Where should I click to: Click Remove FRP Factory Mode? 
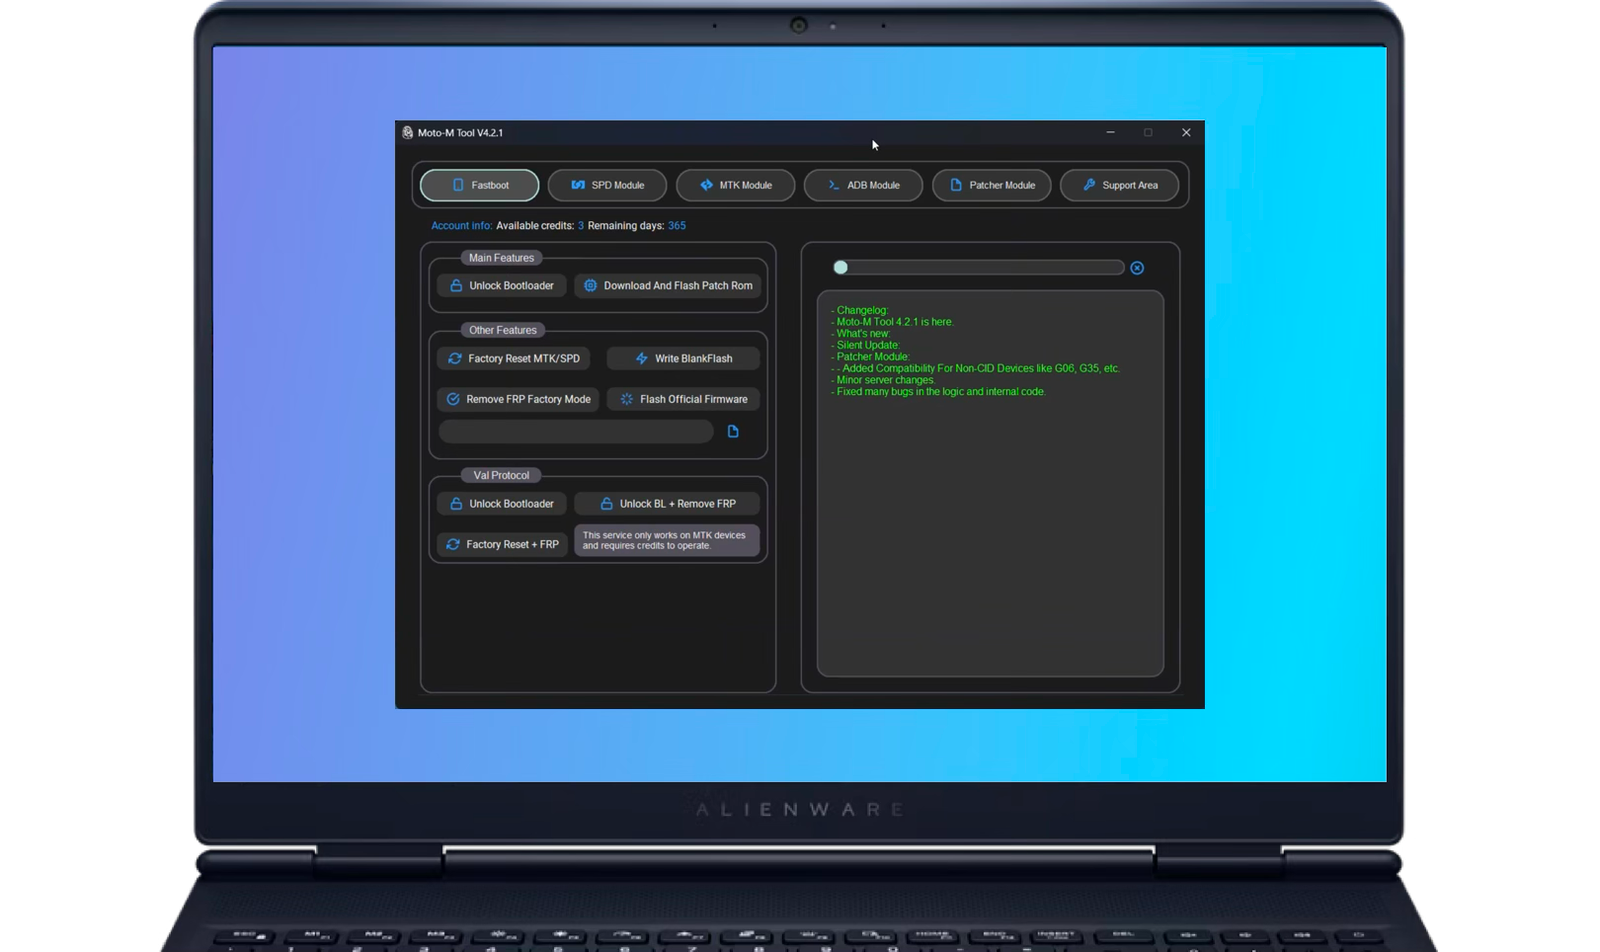(x=518, y=399)
